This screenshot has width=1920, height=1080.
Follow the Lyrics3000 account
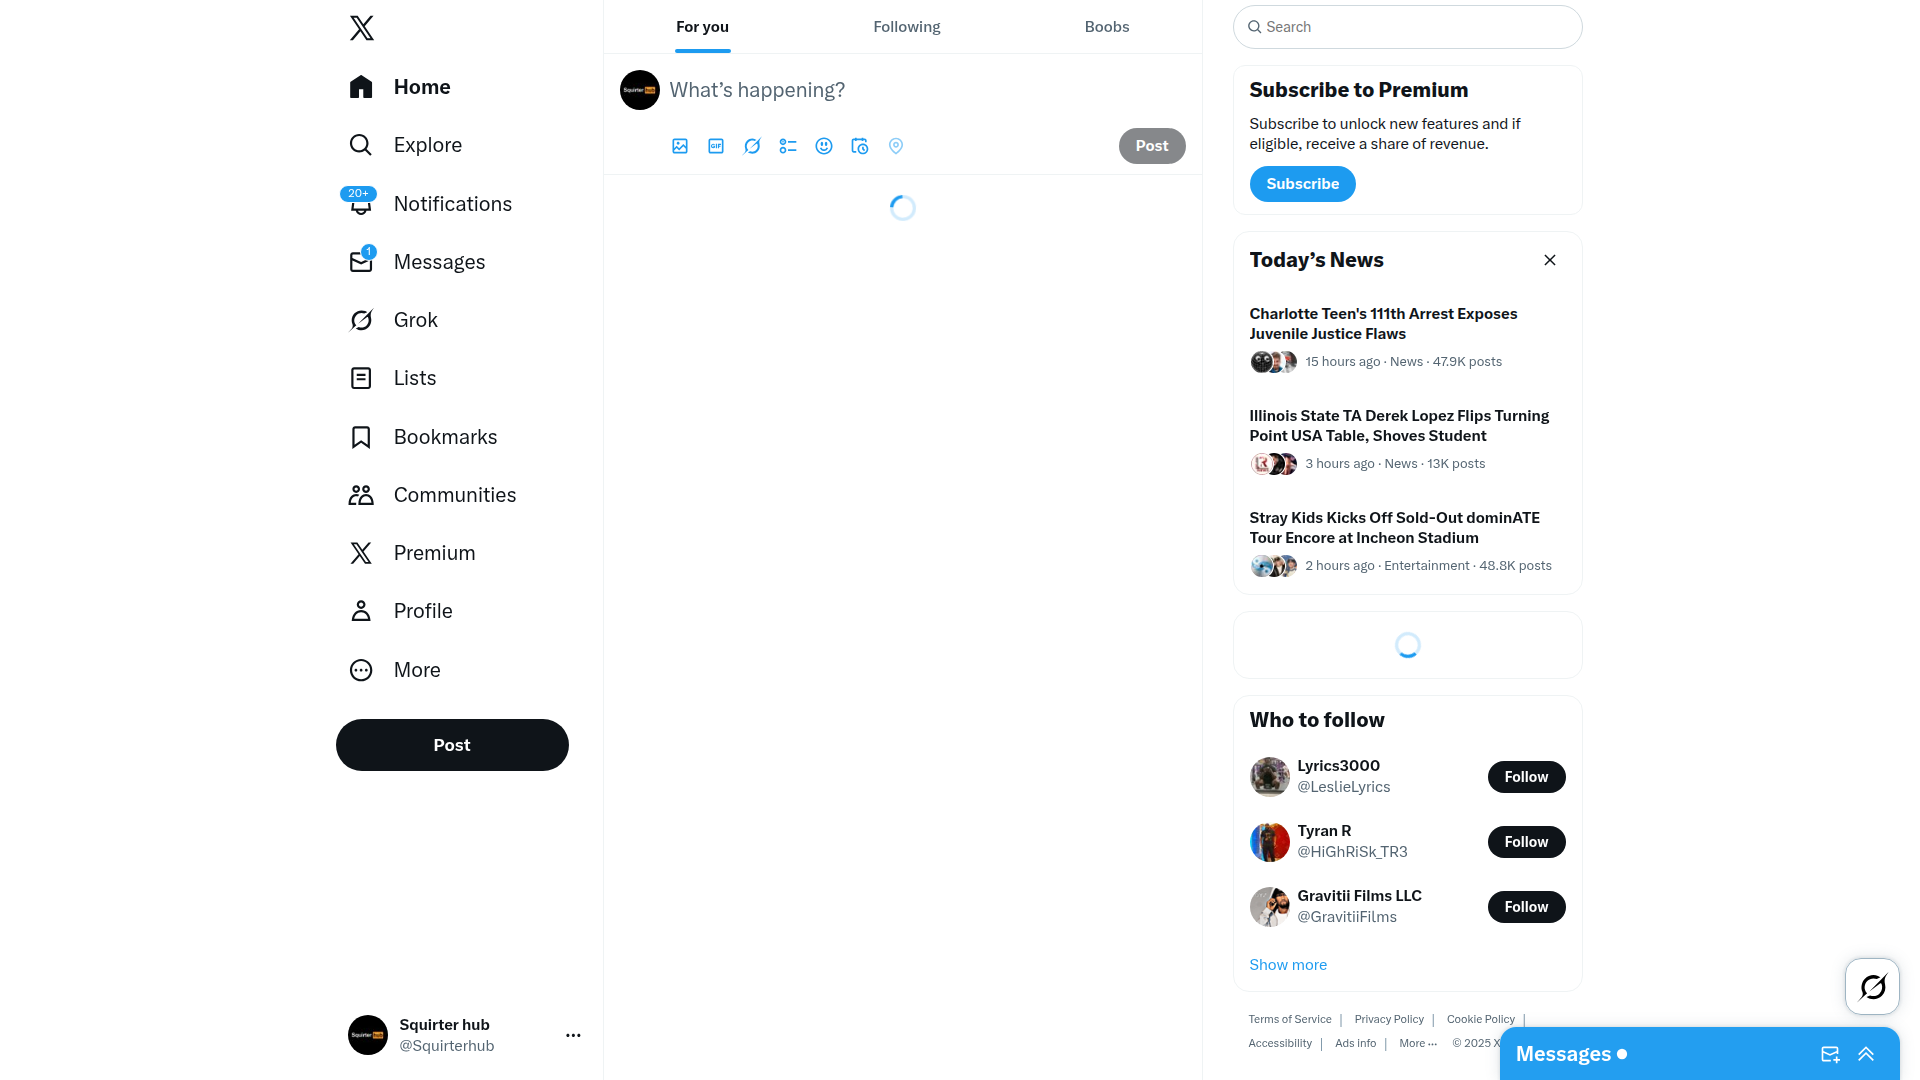[x=1526, y=777]
